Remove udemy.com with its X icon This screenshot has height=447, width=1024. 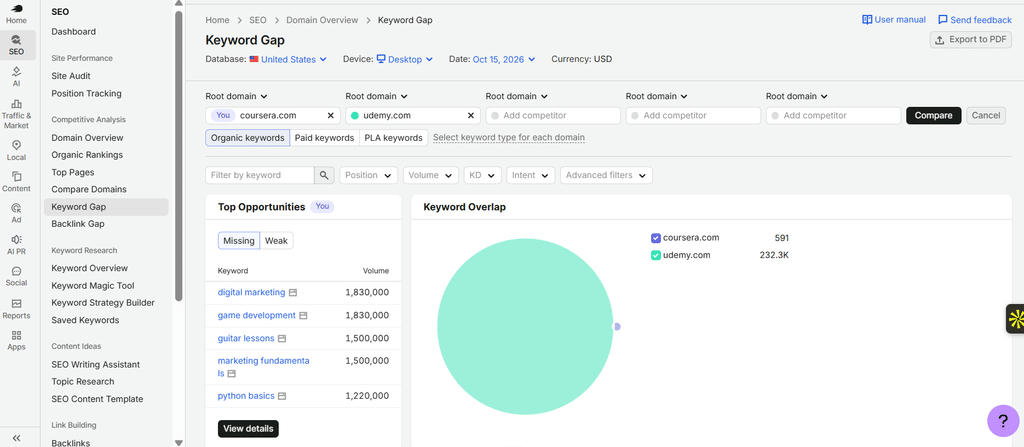470,116
